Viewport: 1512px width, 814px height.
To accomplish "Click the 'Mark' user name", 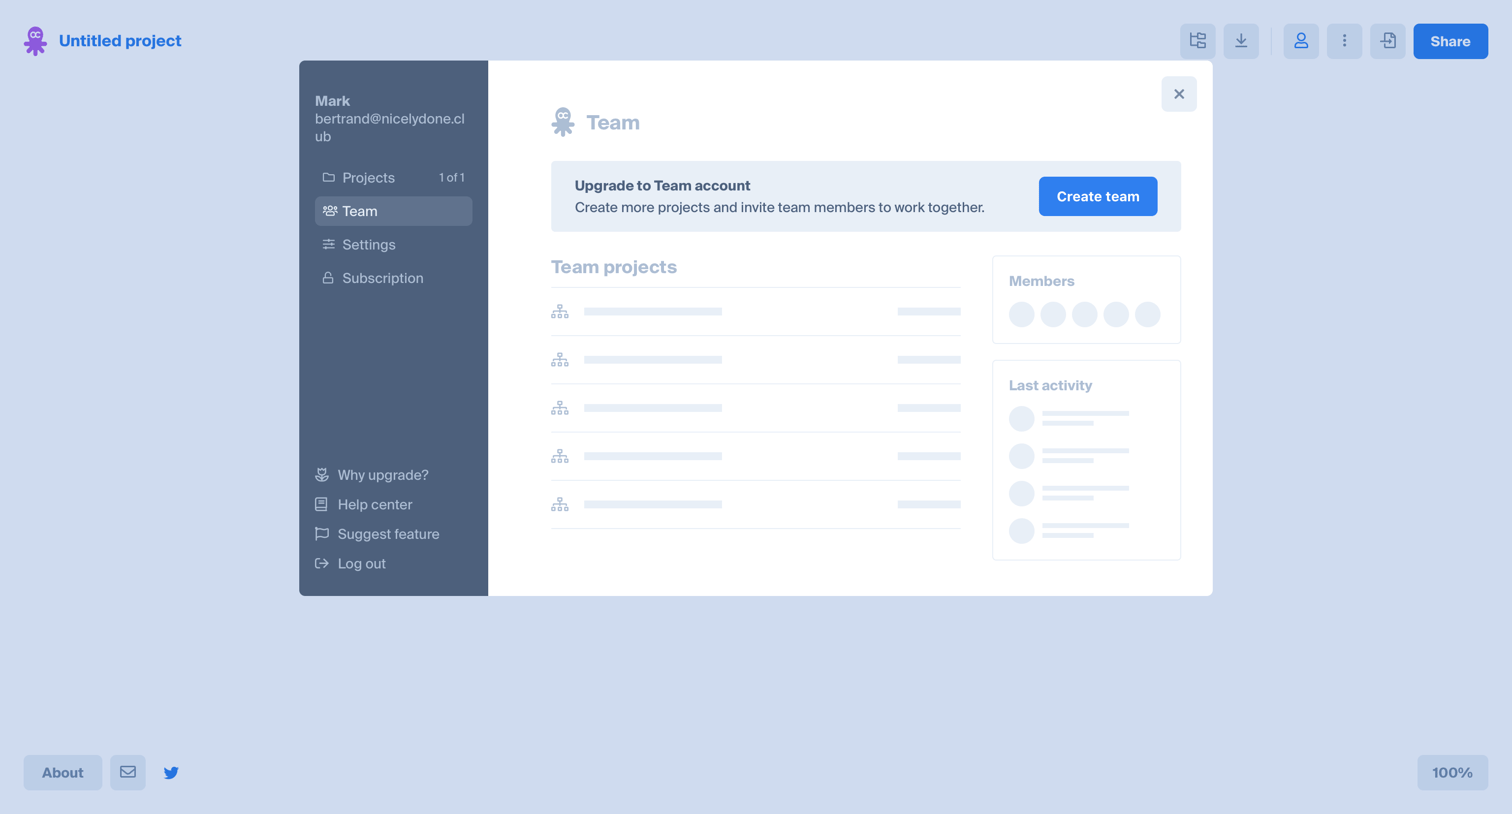I will coord(332,101).
